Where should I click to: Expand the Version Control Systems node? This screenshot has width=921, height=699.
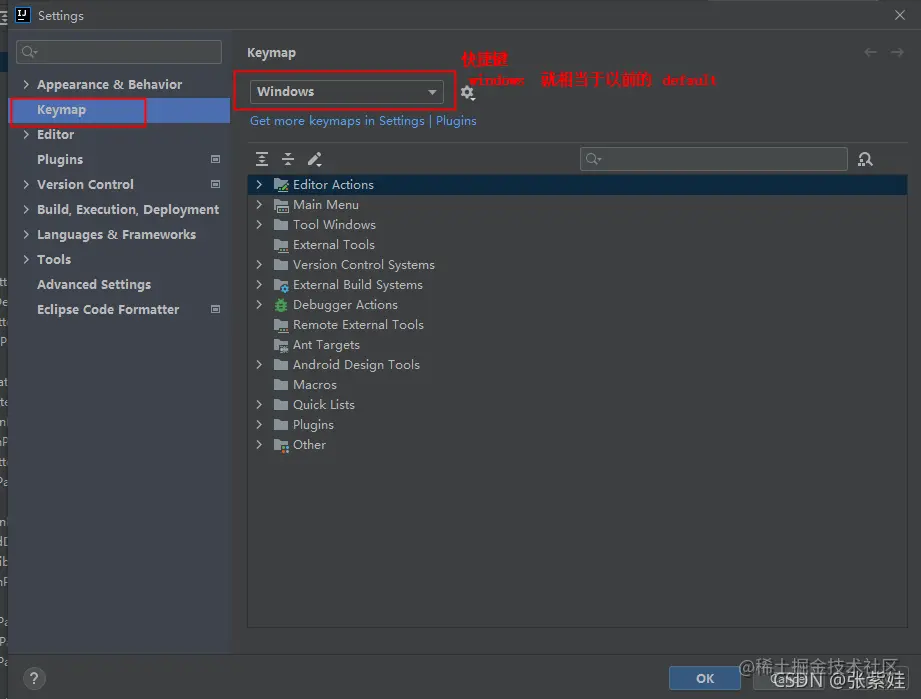[259, 264]
